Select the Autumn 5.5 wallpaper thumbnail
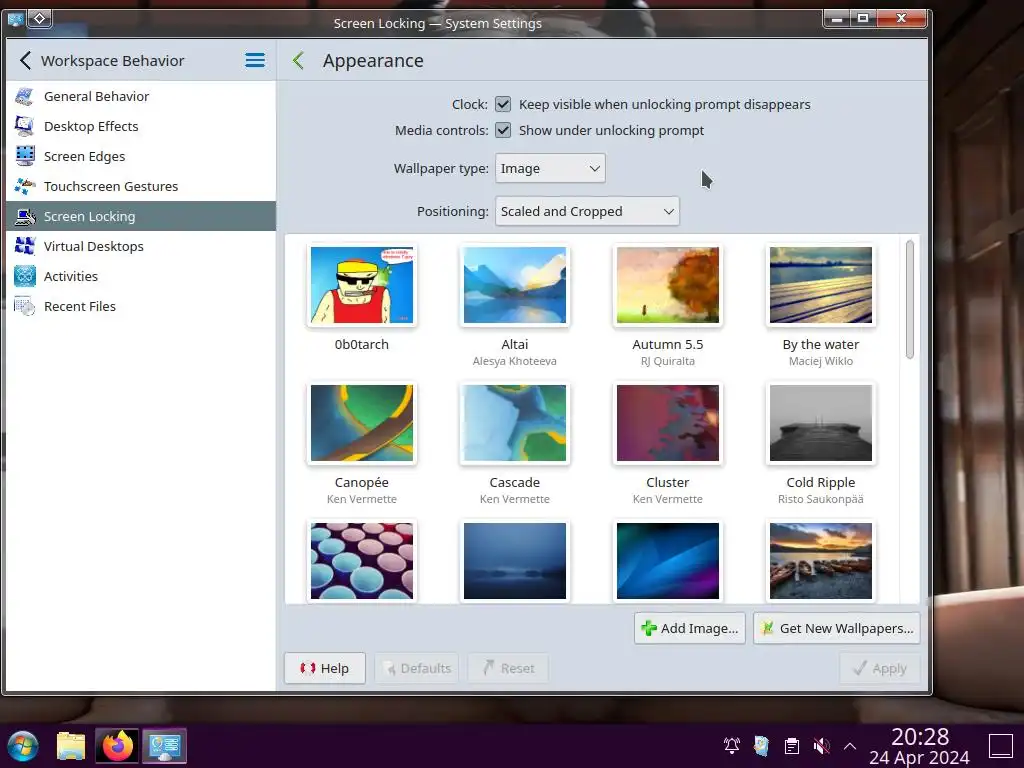Screen dimensions: 1024x768 tap(667, 285)
